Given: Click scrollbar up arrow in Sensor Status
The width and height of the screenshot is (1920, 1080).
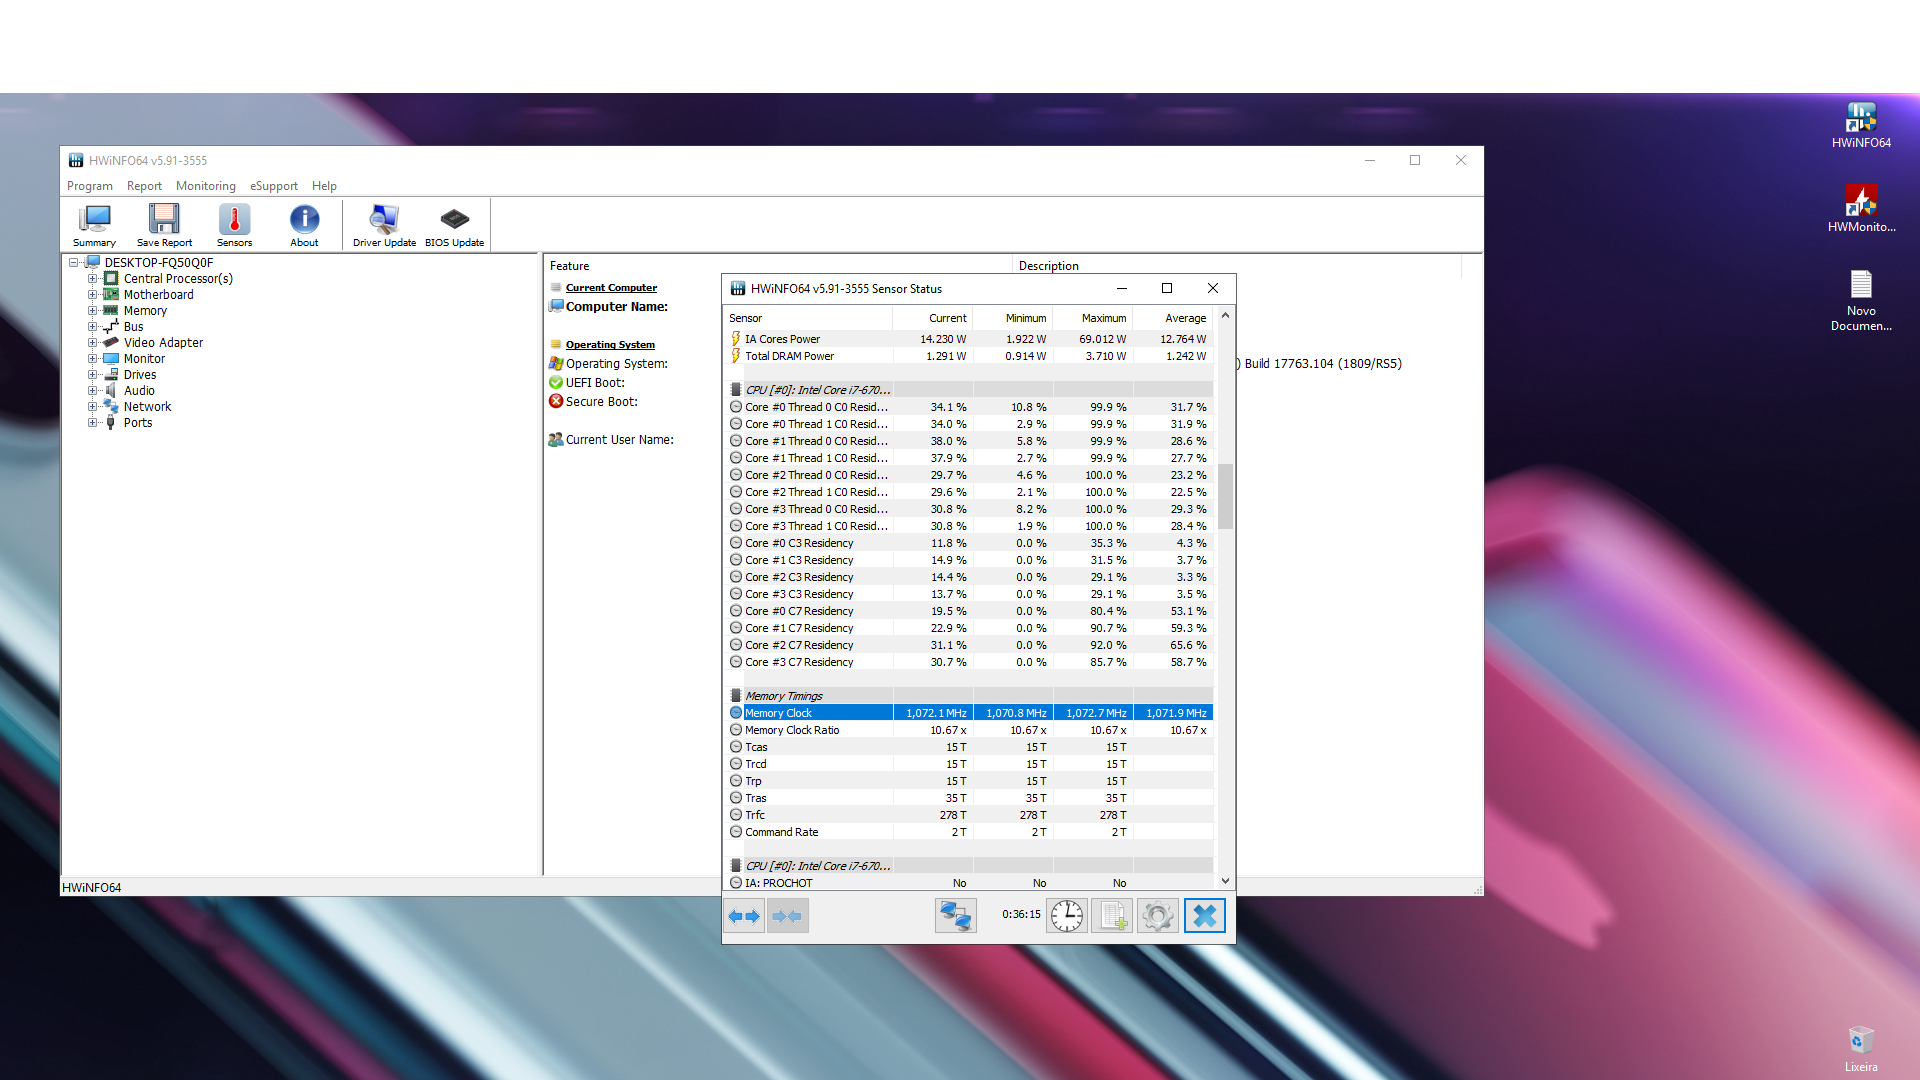Looking at the screenshot, I should tap(1225, 316).
